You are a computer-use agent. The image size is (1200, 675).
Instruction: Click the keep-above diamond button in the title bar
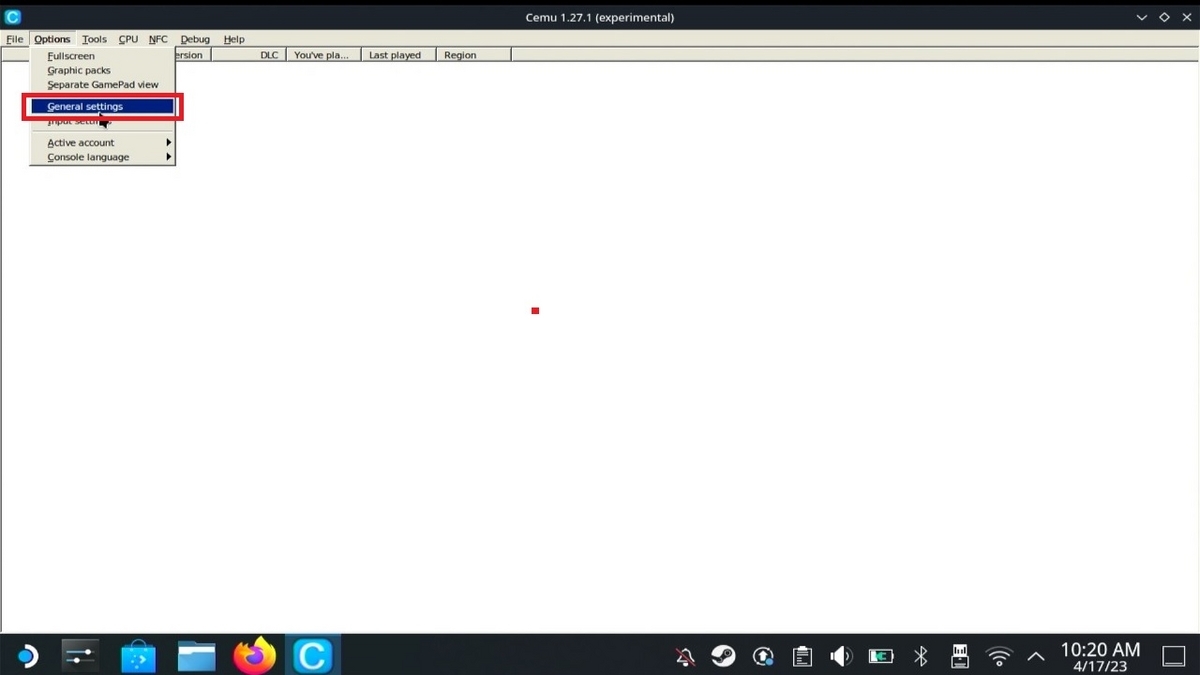click(1164, 17)
